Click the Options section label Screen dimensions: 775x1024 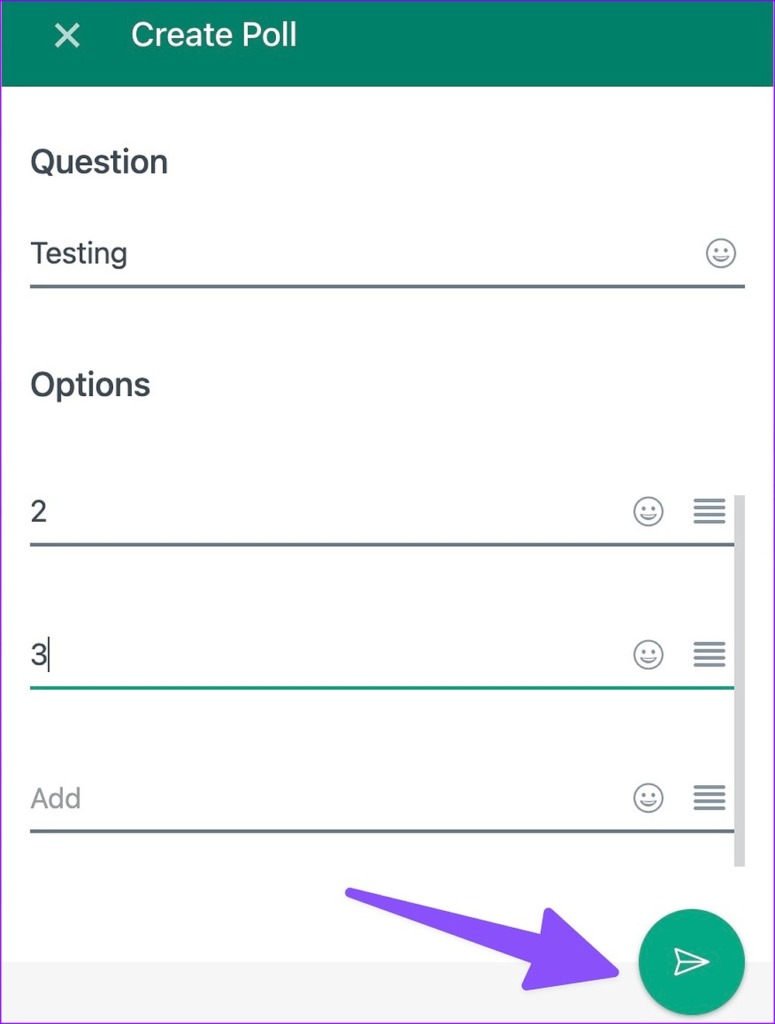(91, 384)
